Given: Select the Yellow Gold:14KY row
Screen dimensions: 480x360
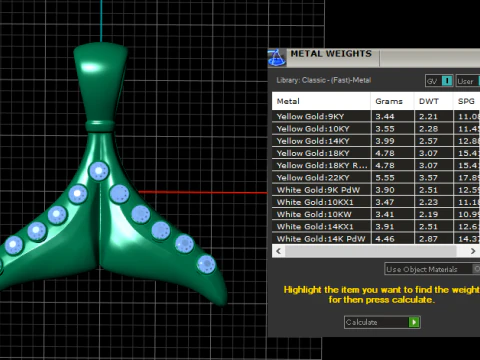Looking at the screenshot, I should pos(376,141).
